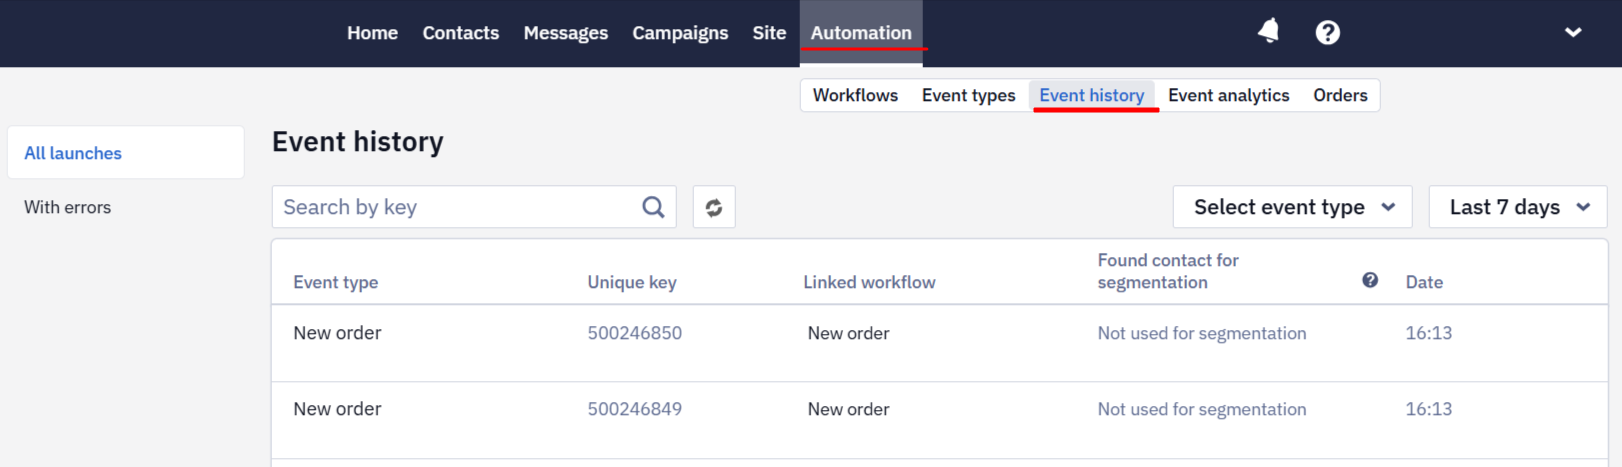Click the segmentation column help icon
The width and height of the screenshot is (1622, 467).
(x=1370, y=280)
